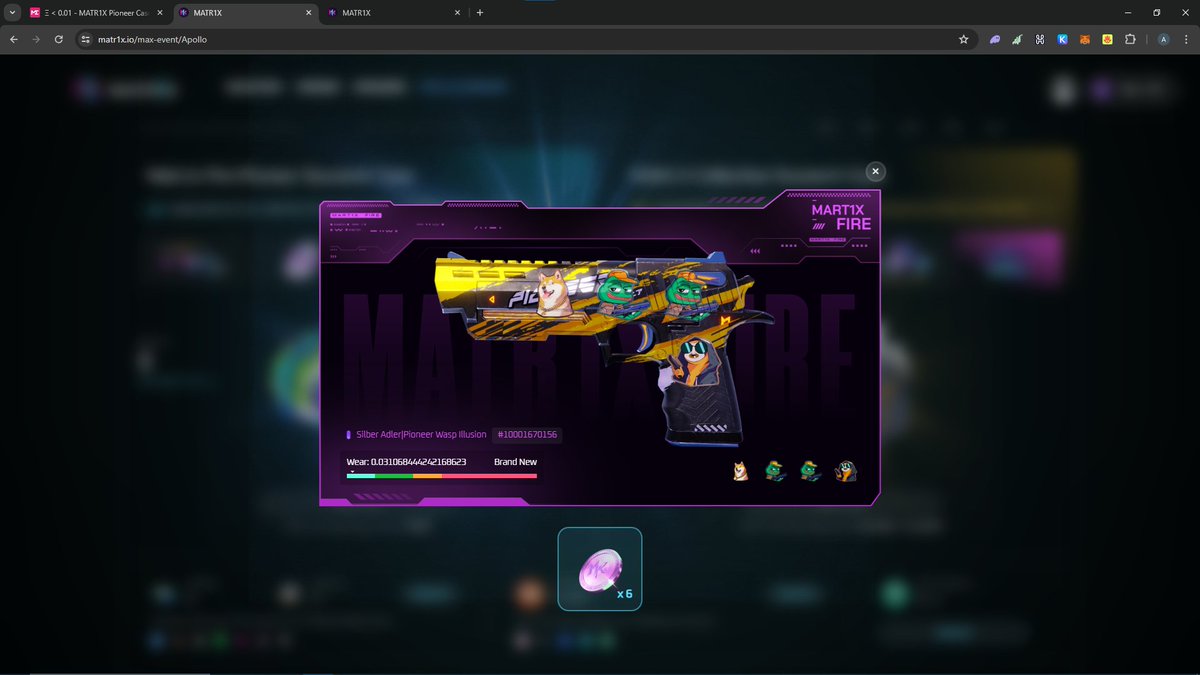This screenshot has width=1200, height=675.
Task: Click the hooded penguin sticker icon
Action: pos(846,471)
